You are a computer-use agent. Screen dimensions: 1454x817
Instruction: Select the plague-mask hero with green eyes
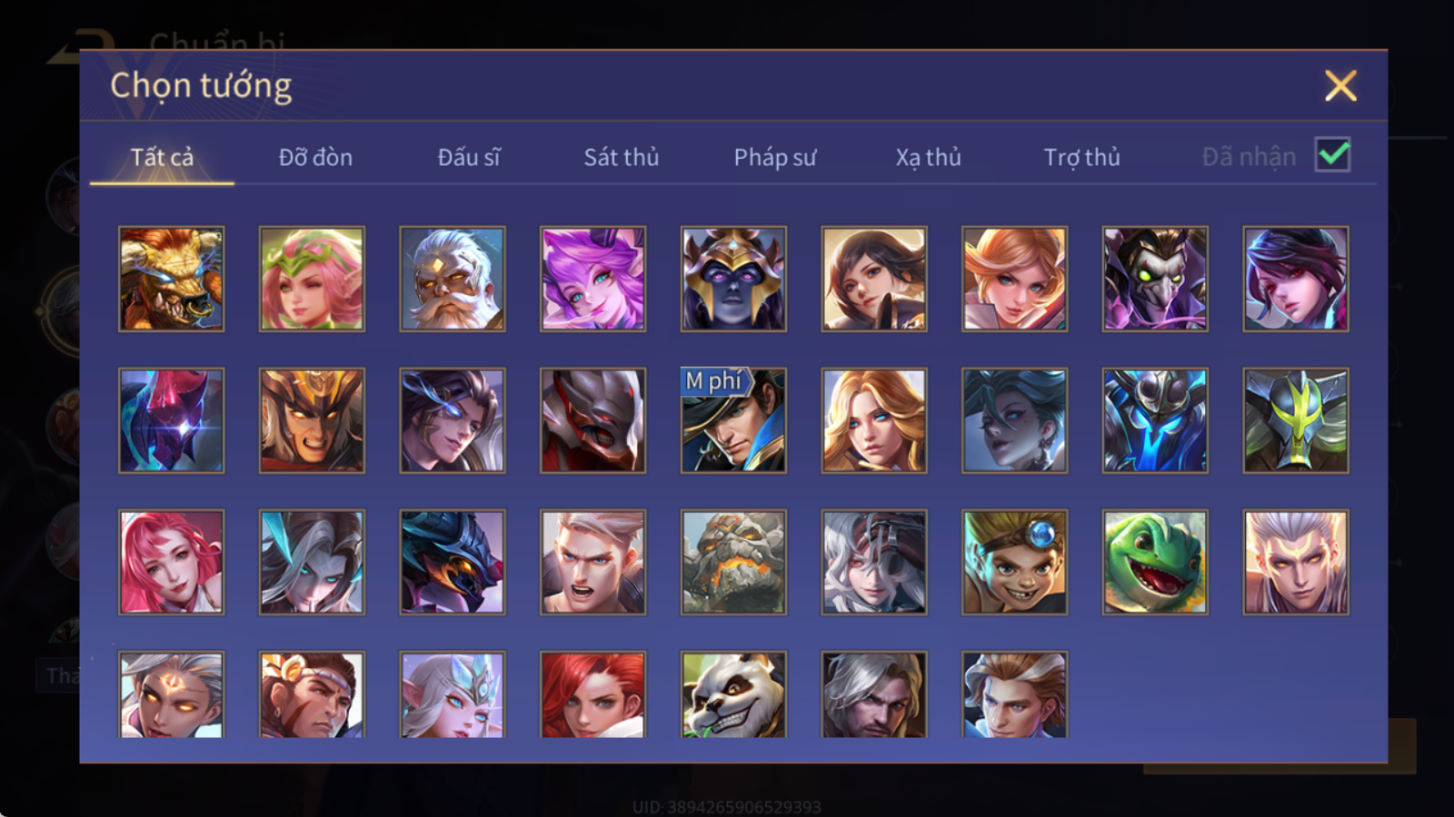(x=1155, y=278)
